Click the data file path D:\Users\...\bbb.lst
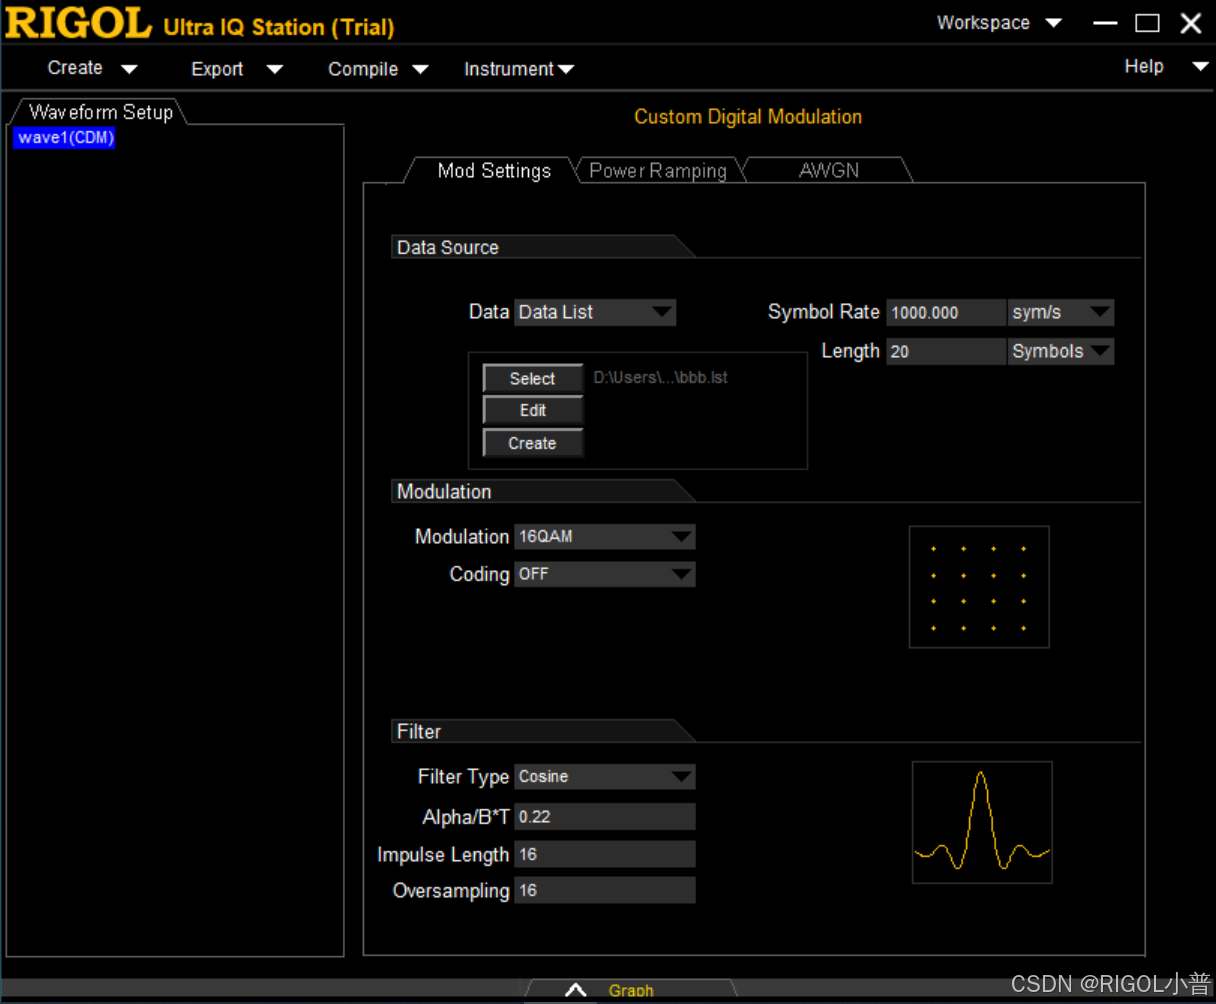 660,378
